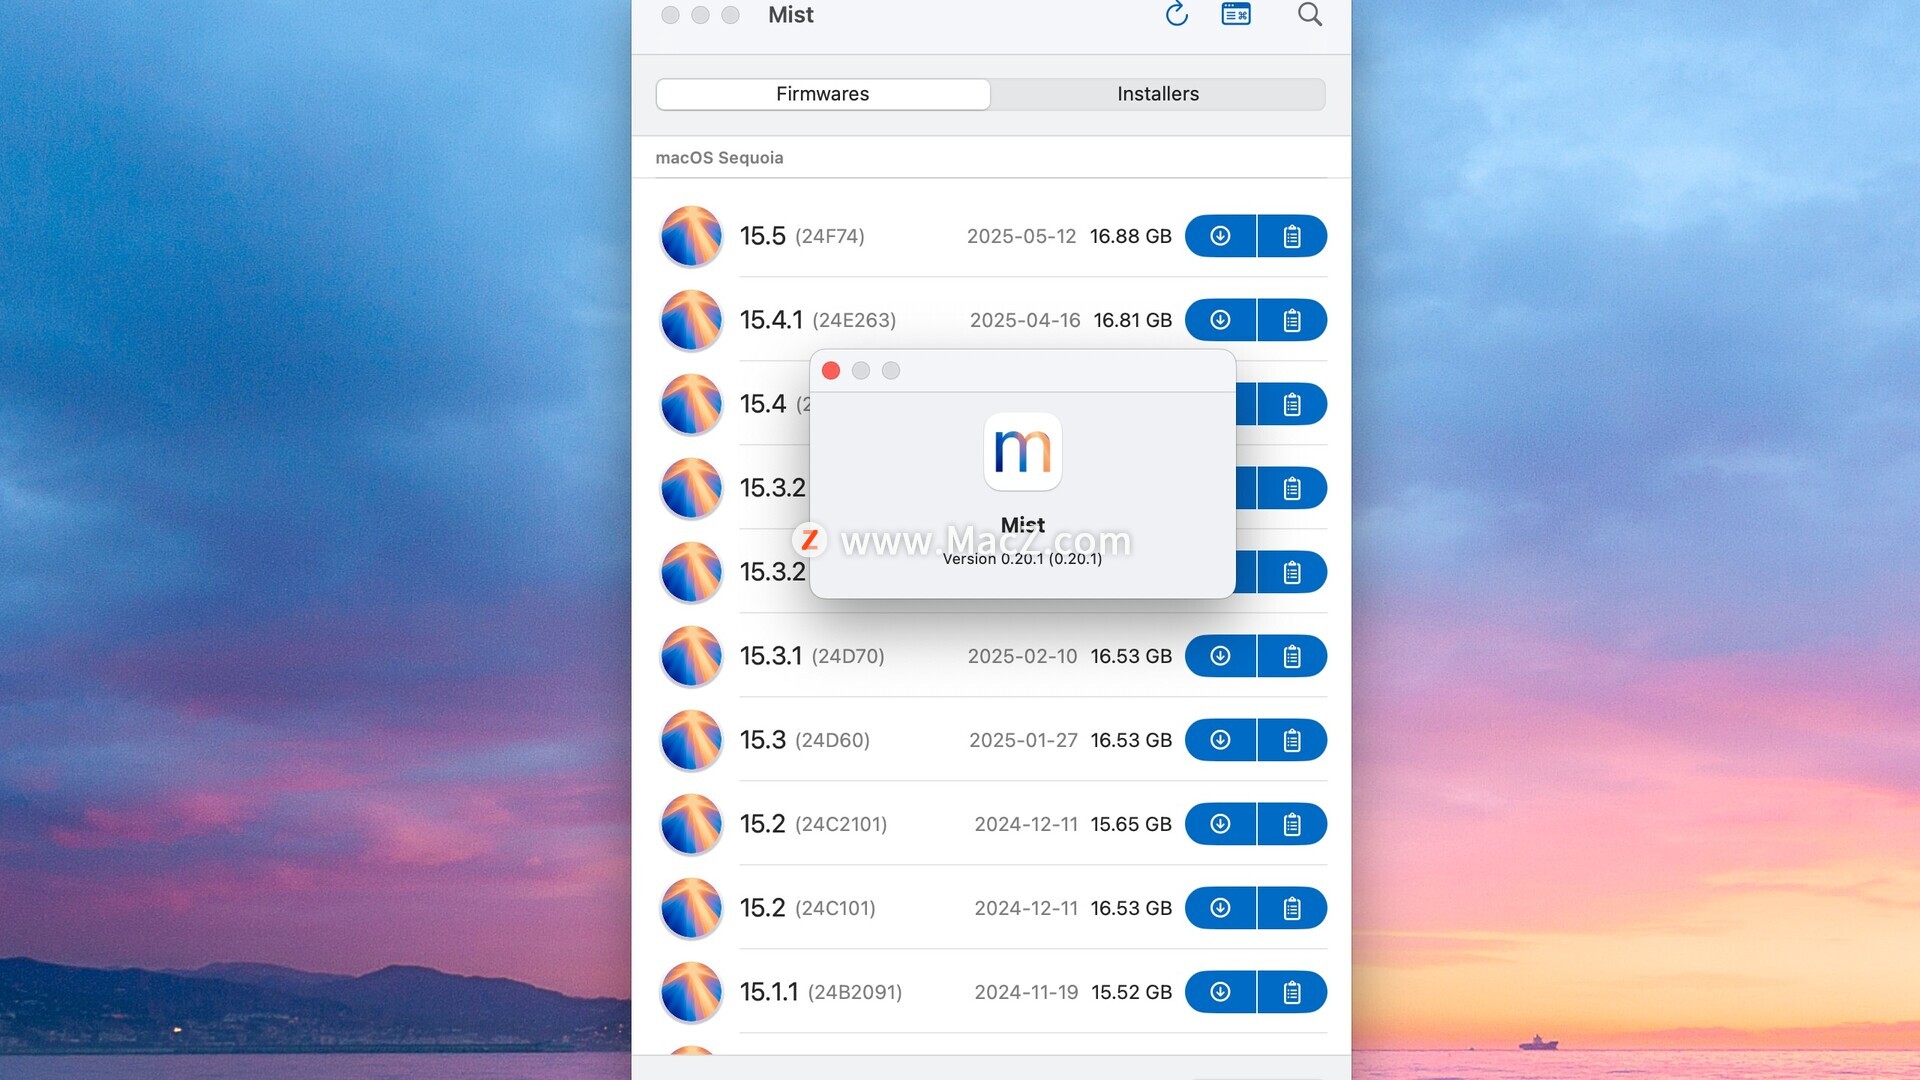Viewport: 1920px width, 1080px height.
Task: Click the Sequoia icon beside 15.2 (24C2101)
Action: click(691, 824)
